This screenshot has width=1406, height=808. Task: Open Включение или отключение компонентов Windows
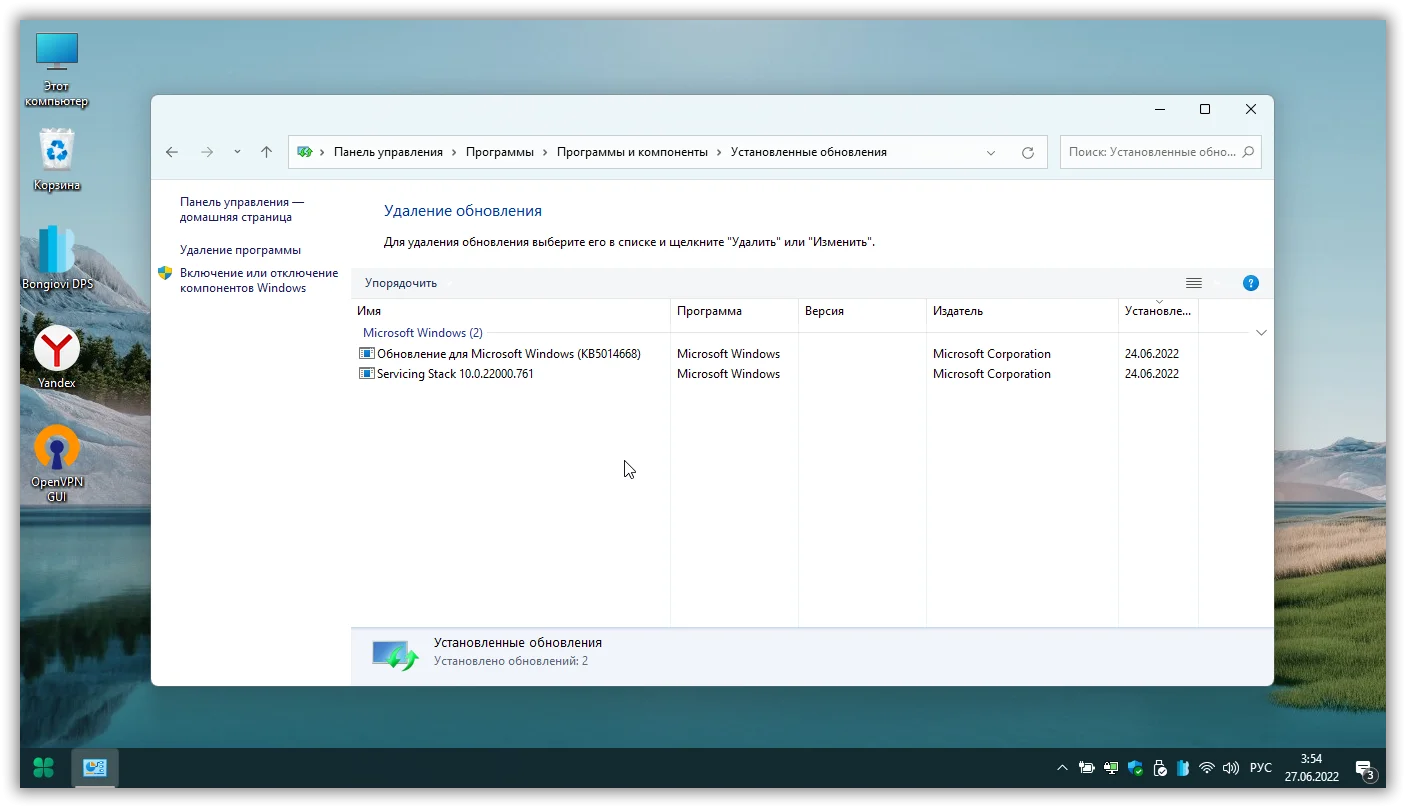pos(258,280)
